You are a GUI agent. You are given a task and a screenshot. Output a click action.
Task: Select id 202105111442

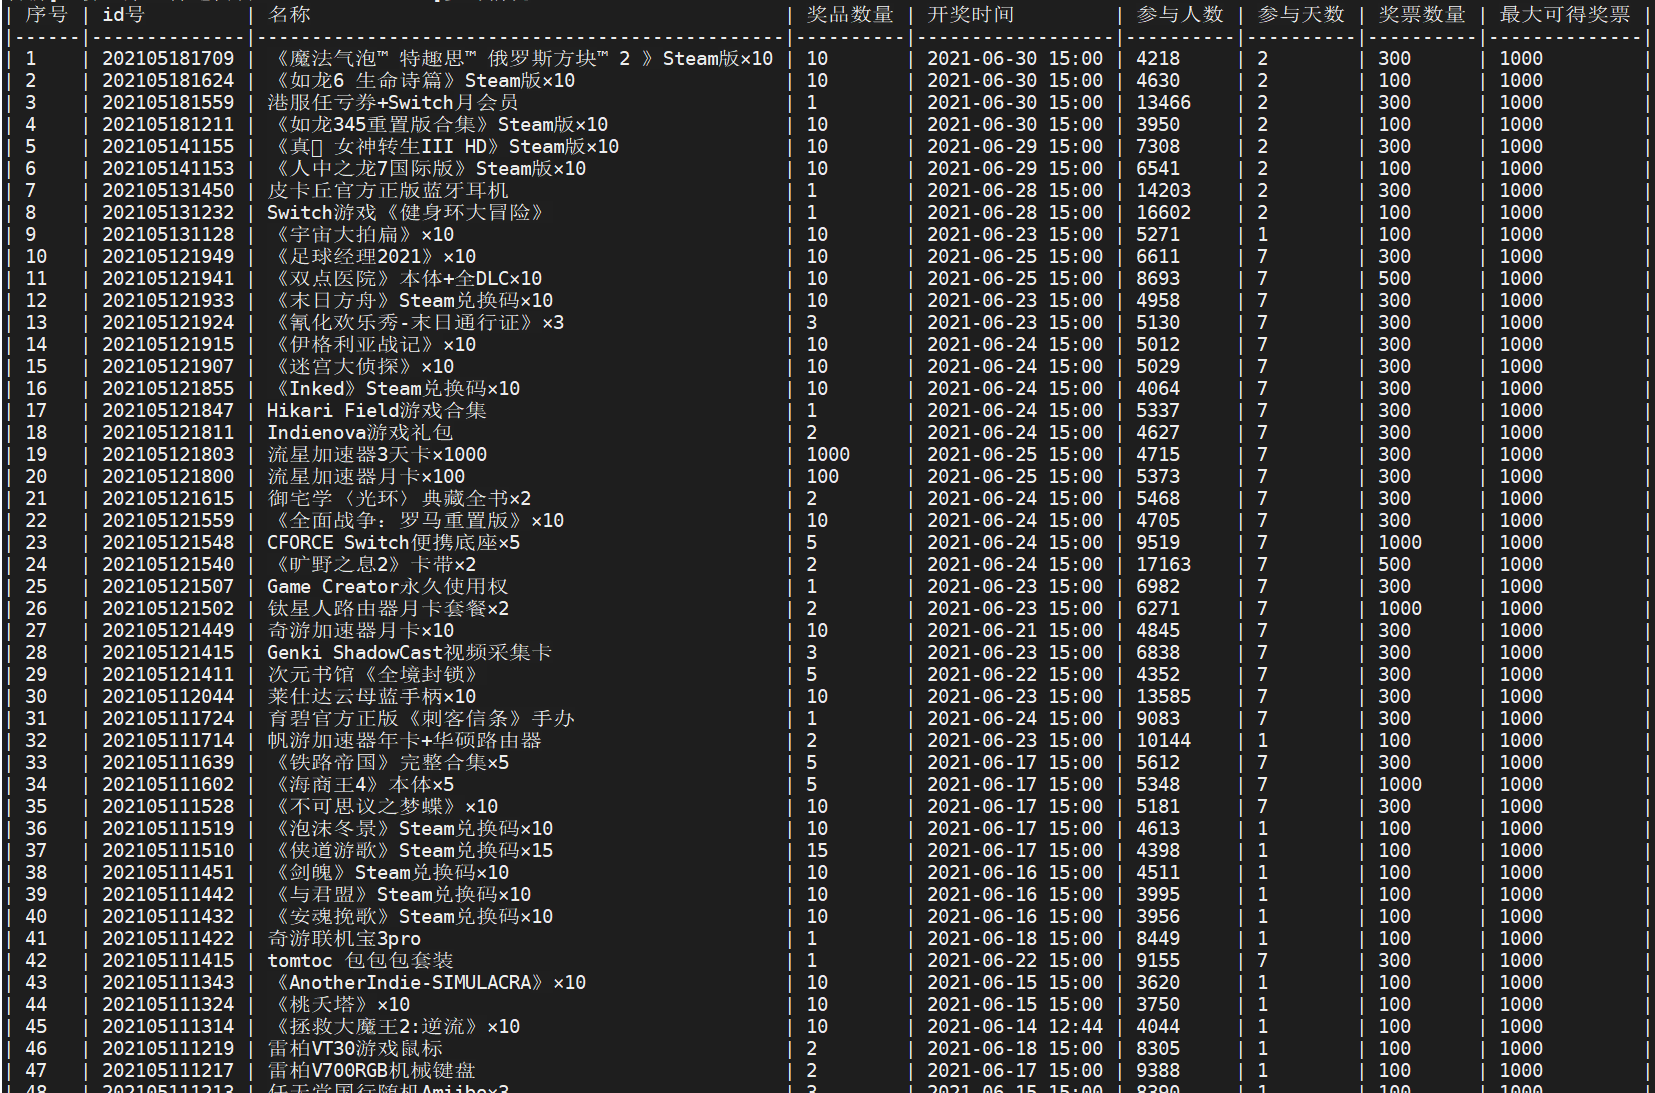tap(168, 895)
